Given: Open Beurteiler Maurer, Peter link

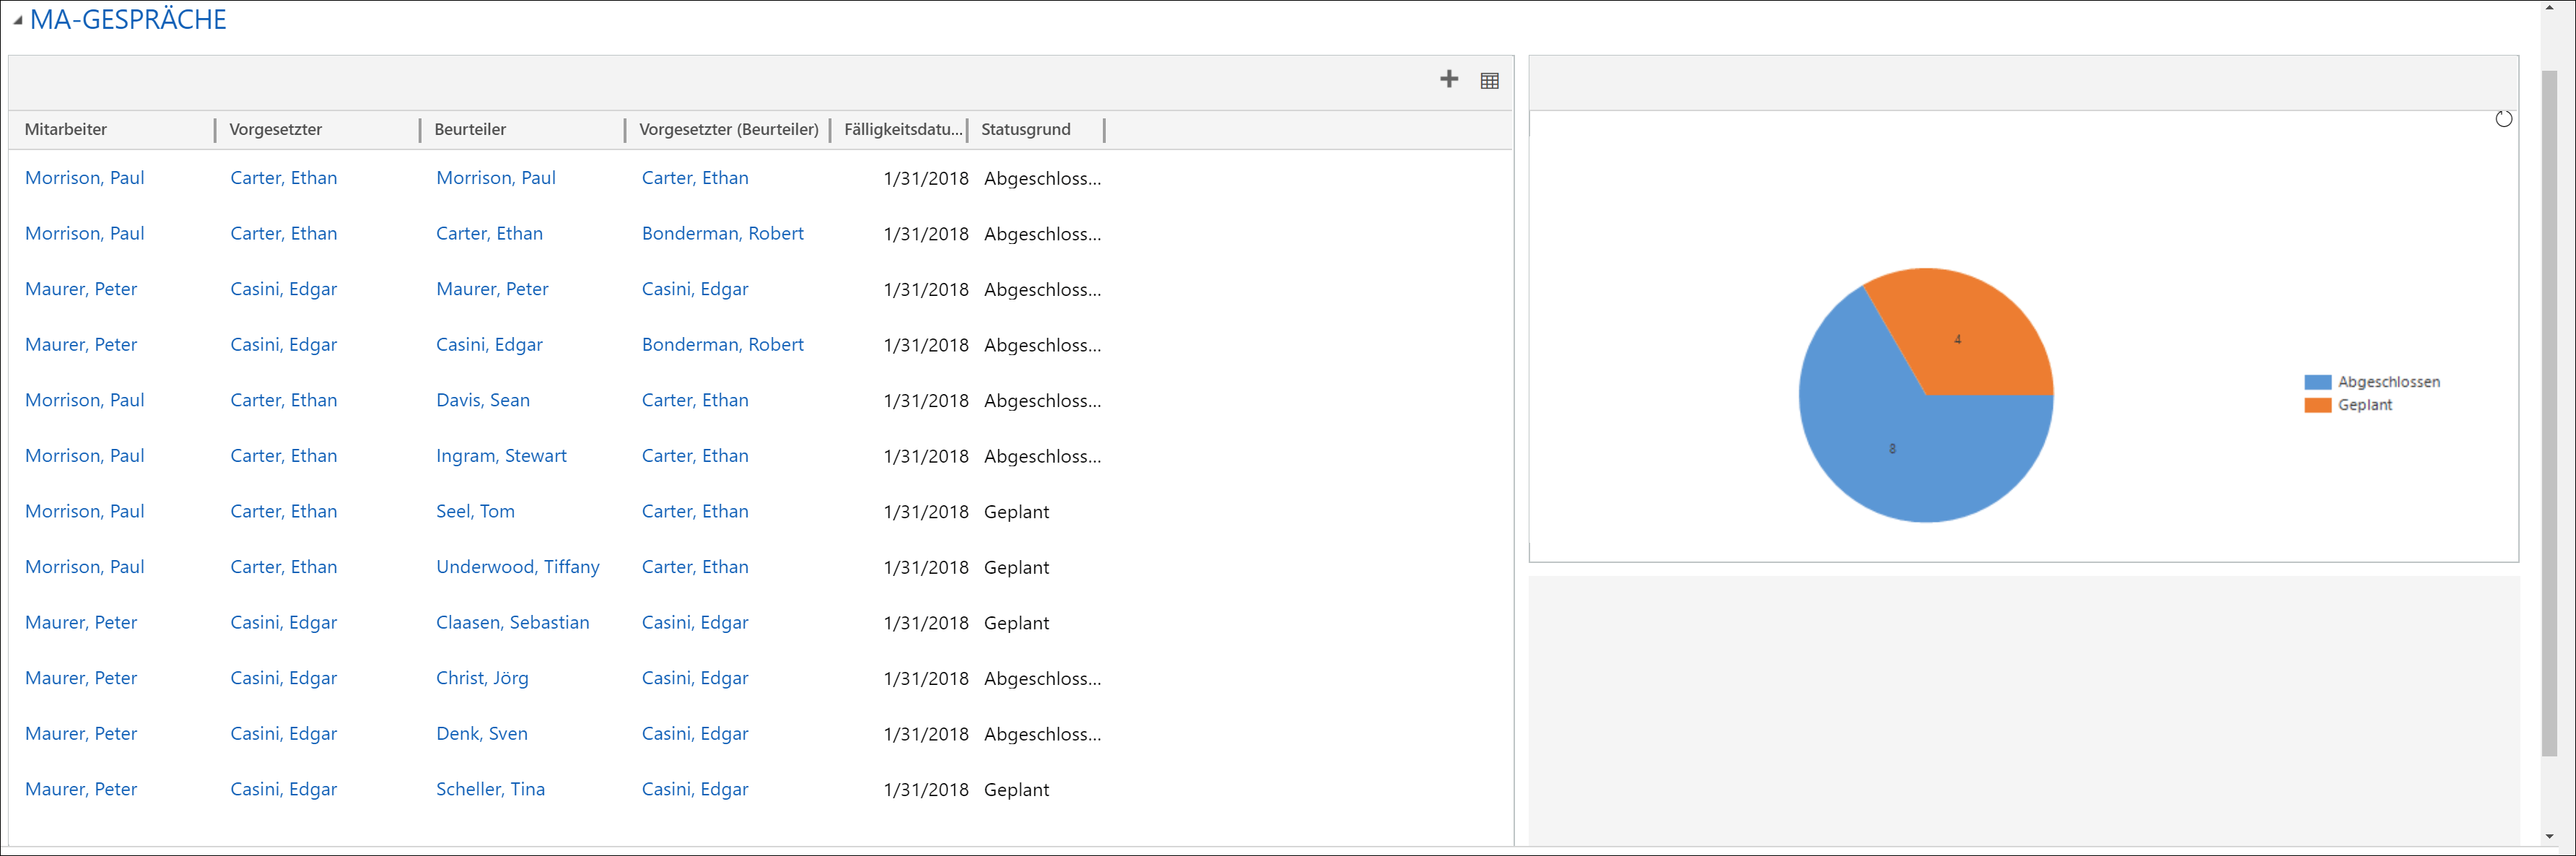Looking at the screenshot, I should 492,289.
